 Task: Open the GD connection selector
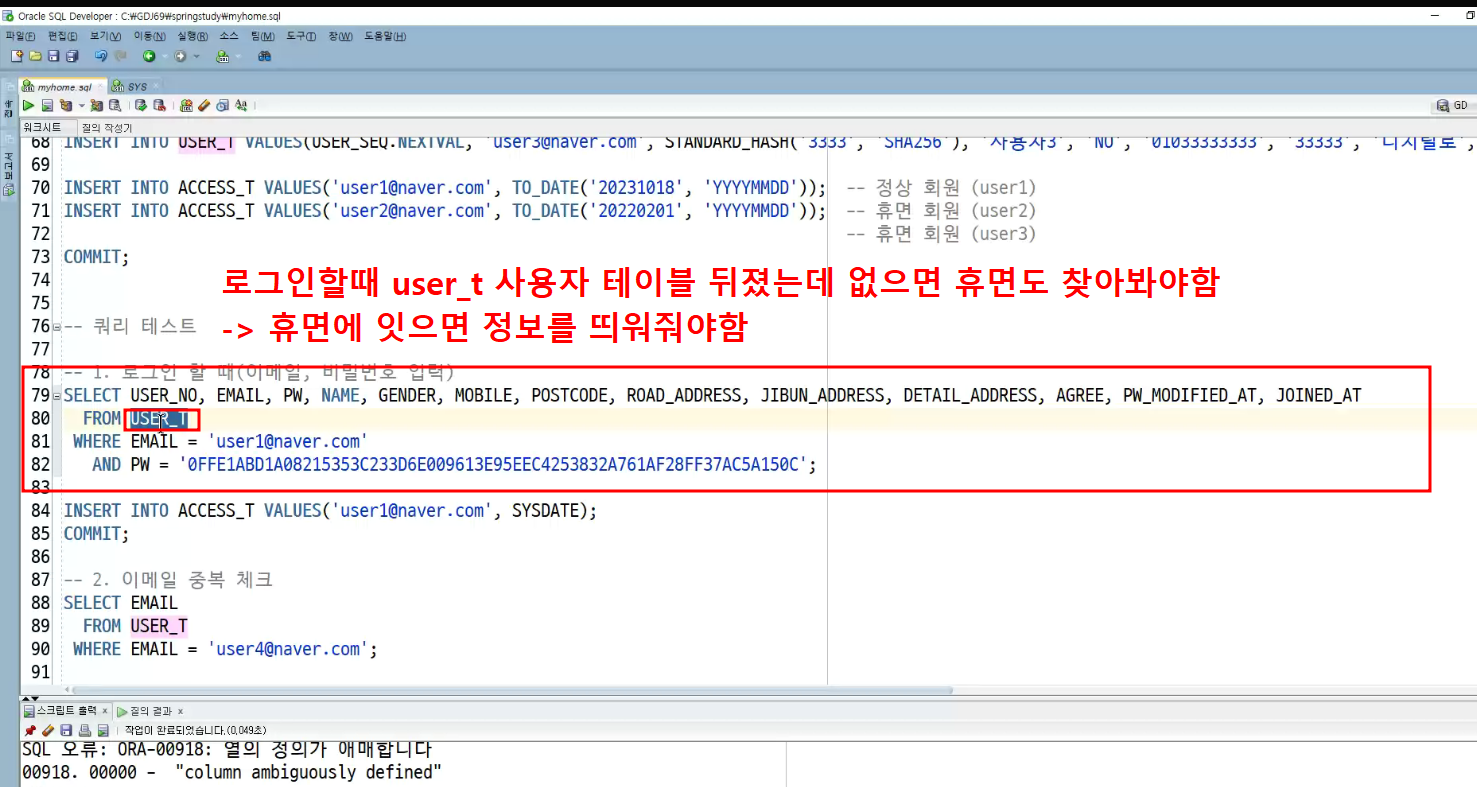(1452, 105)
